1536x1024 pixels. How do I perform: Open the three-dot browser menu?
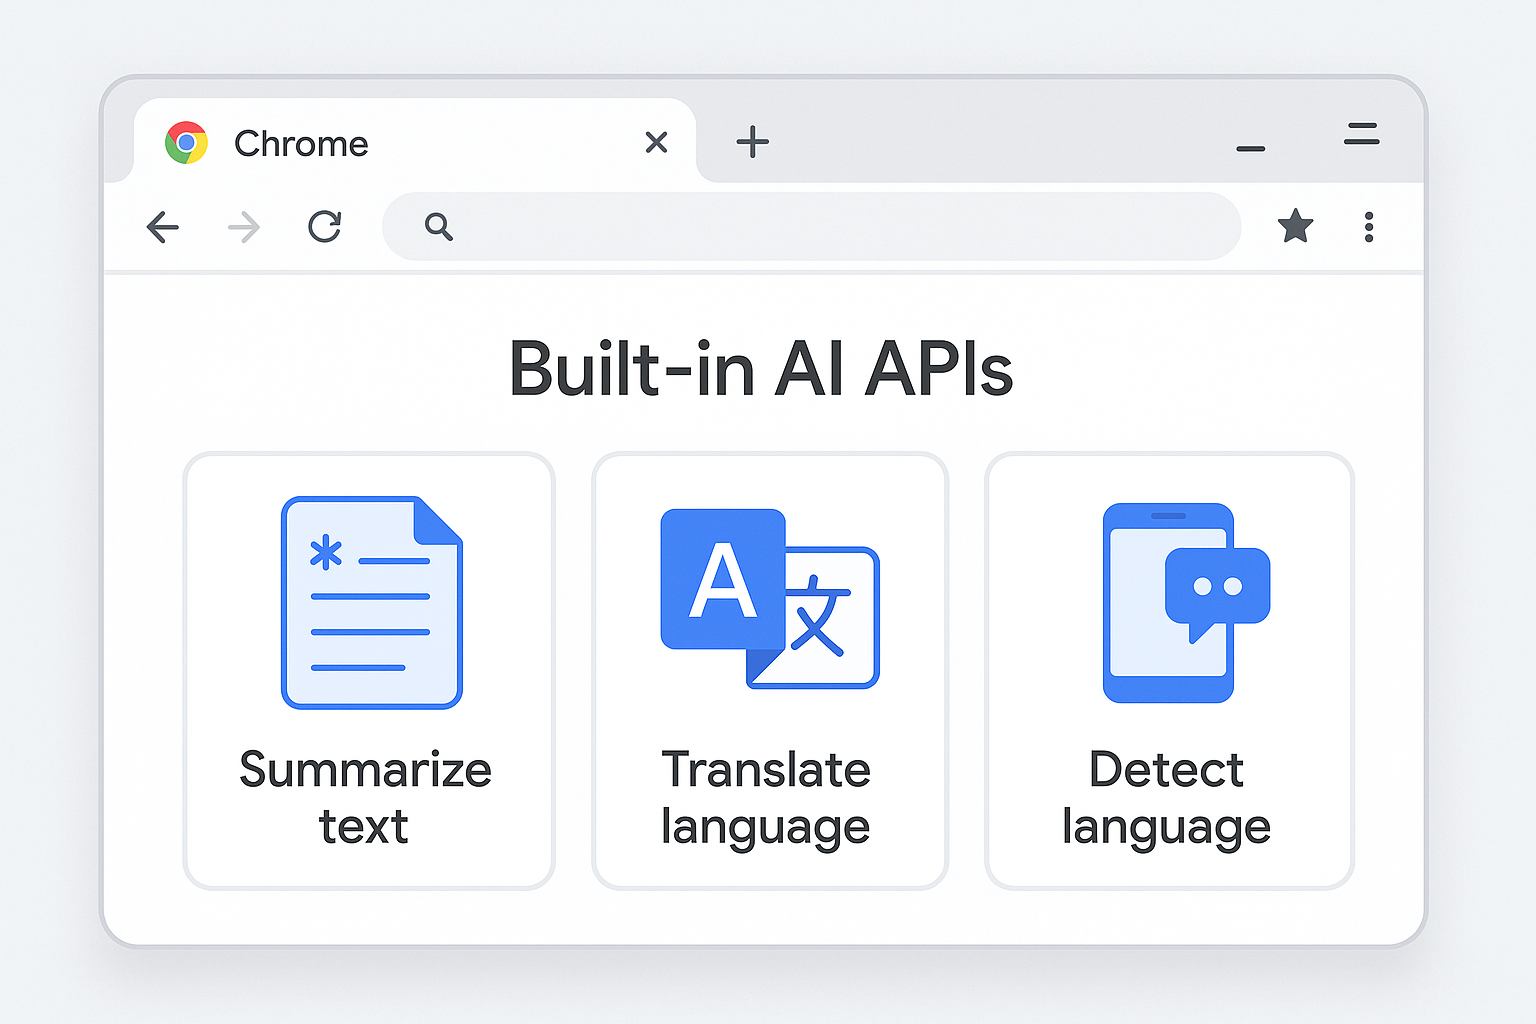(x=1369, y=227)
